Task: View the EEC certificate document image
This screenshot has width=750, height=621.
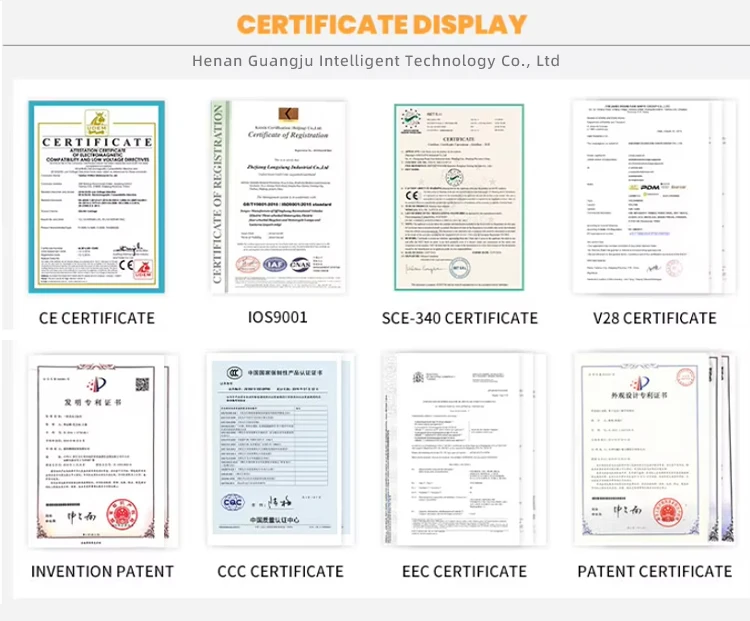Action: point(463,450)
